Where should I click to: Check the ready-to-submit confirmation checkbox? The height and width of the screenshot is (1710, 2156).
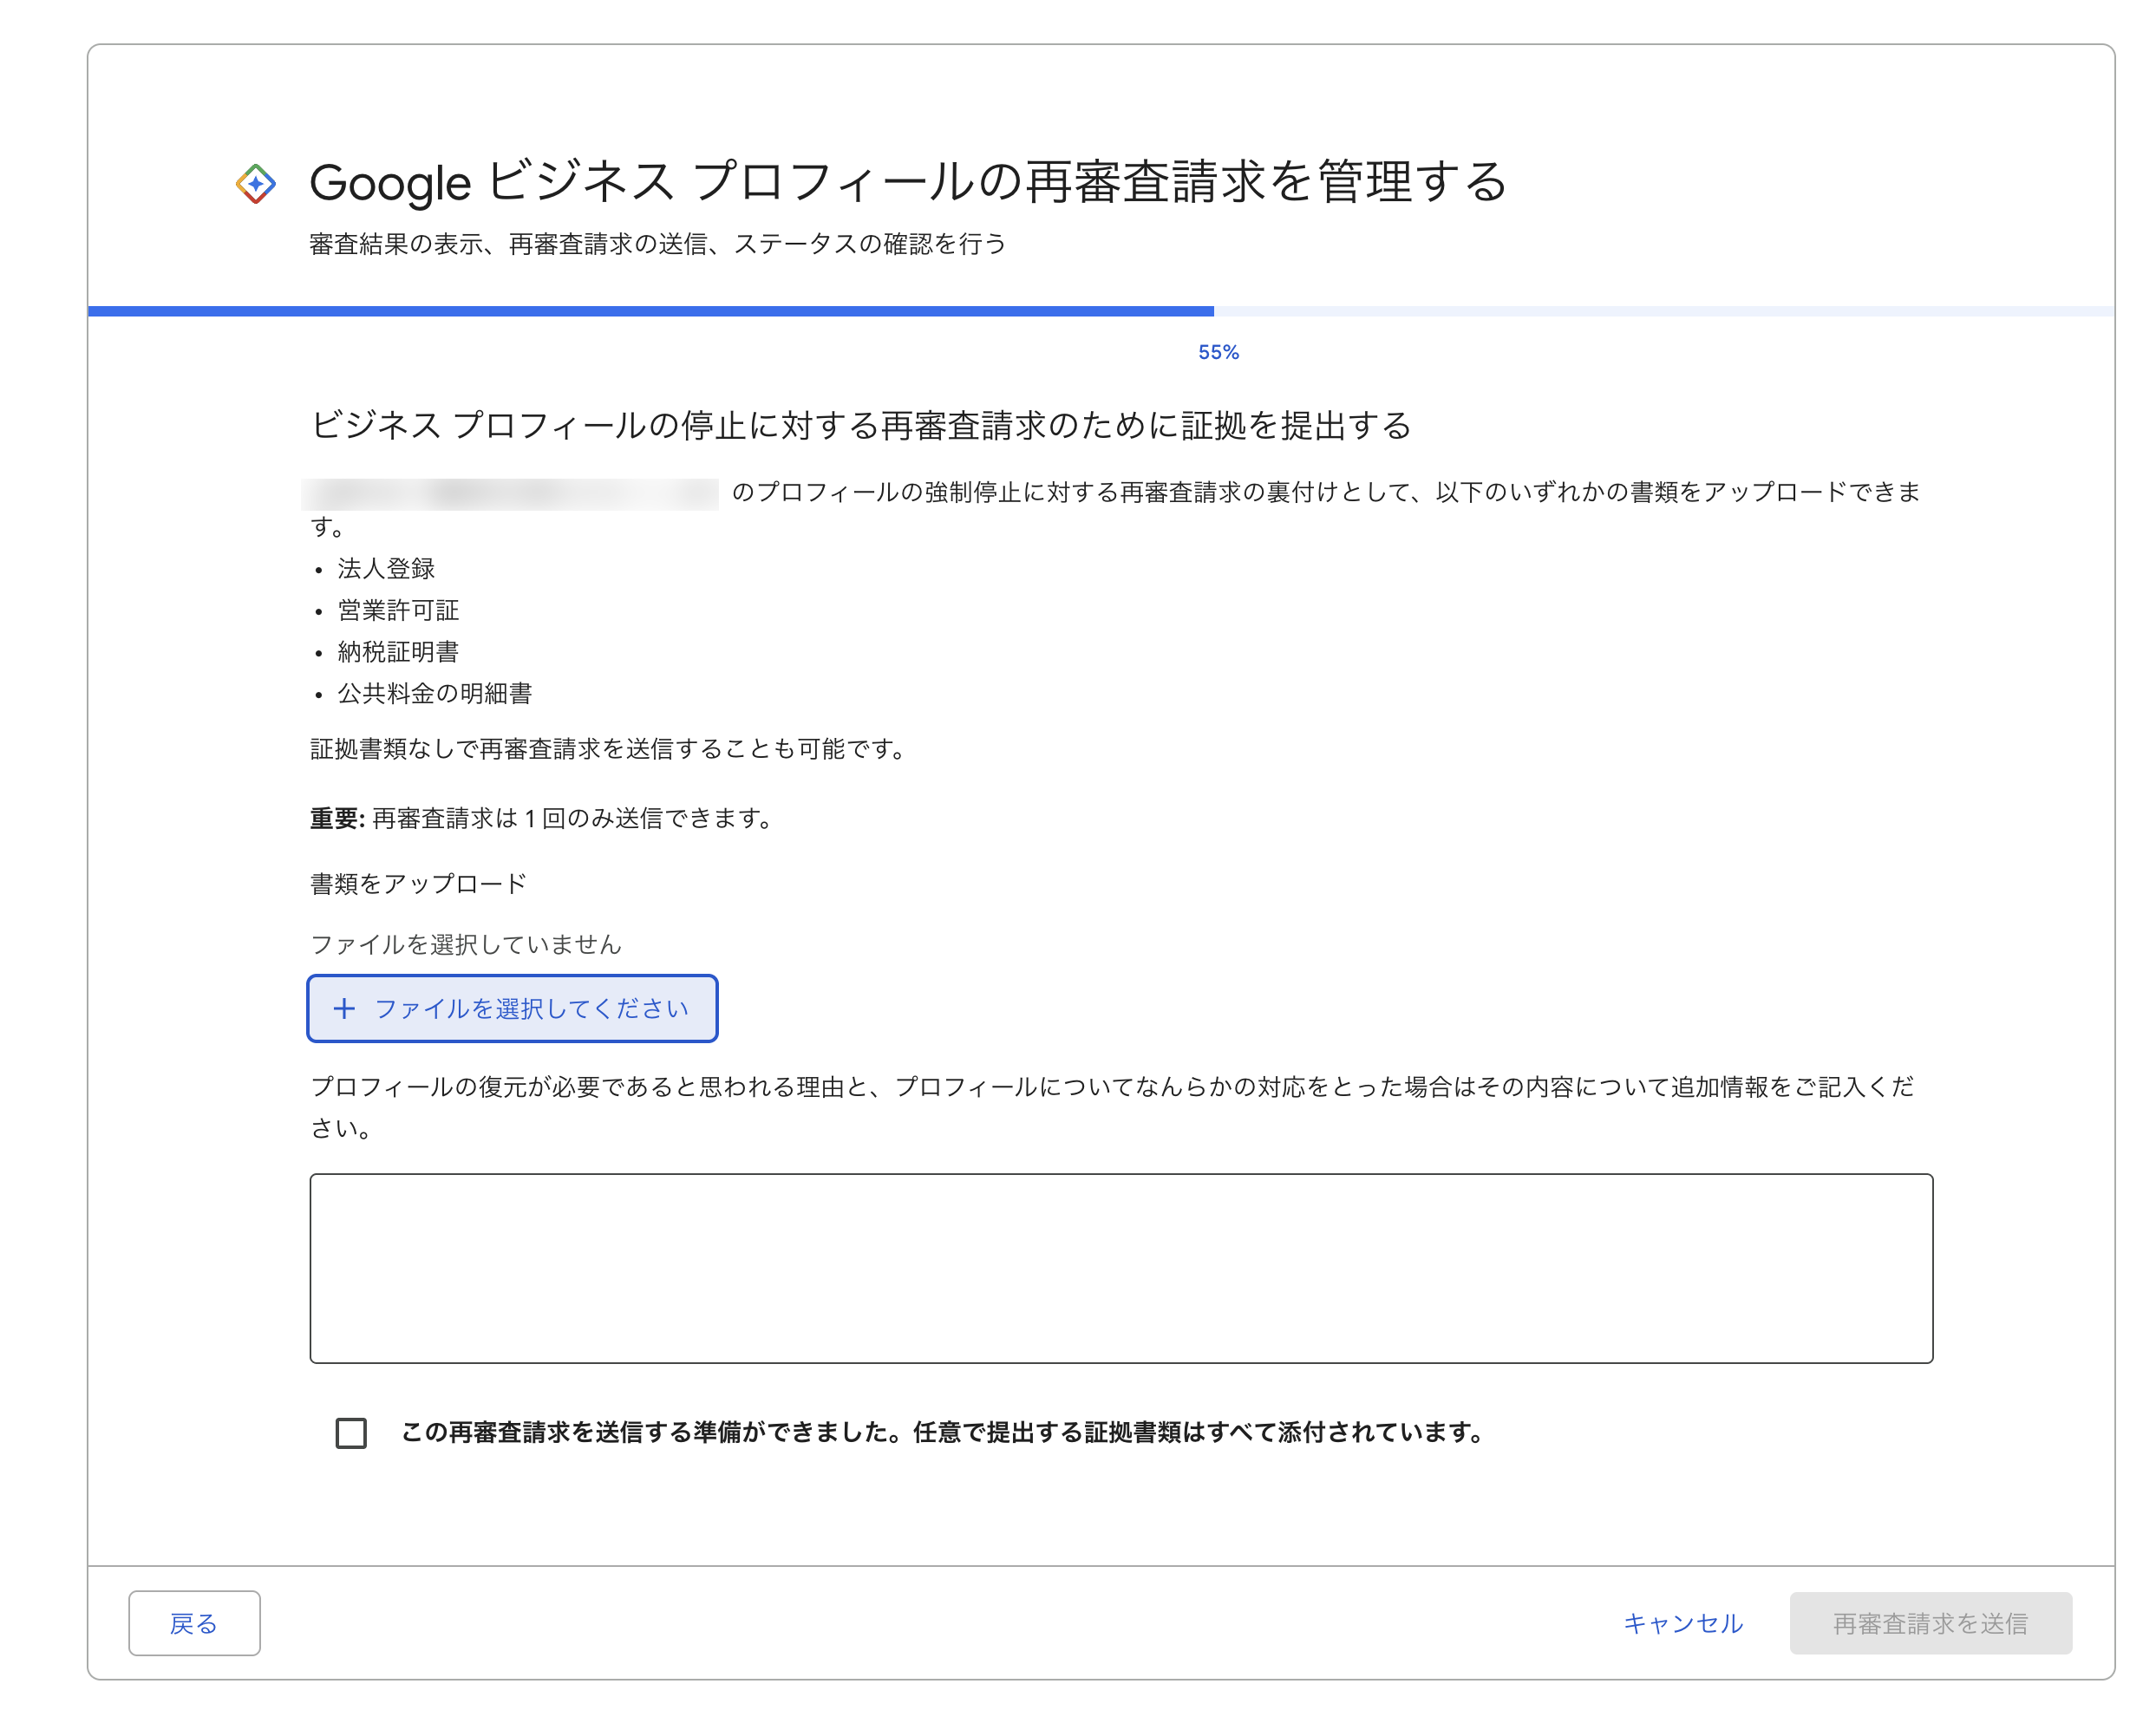point(351,1432)
